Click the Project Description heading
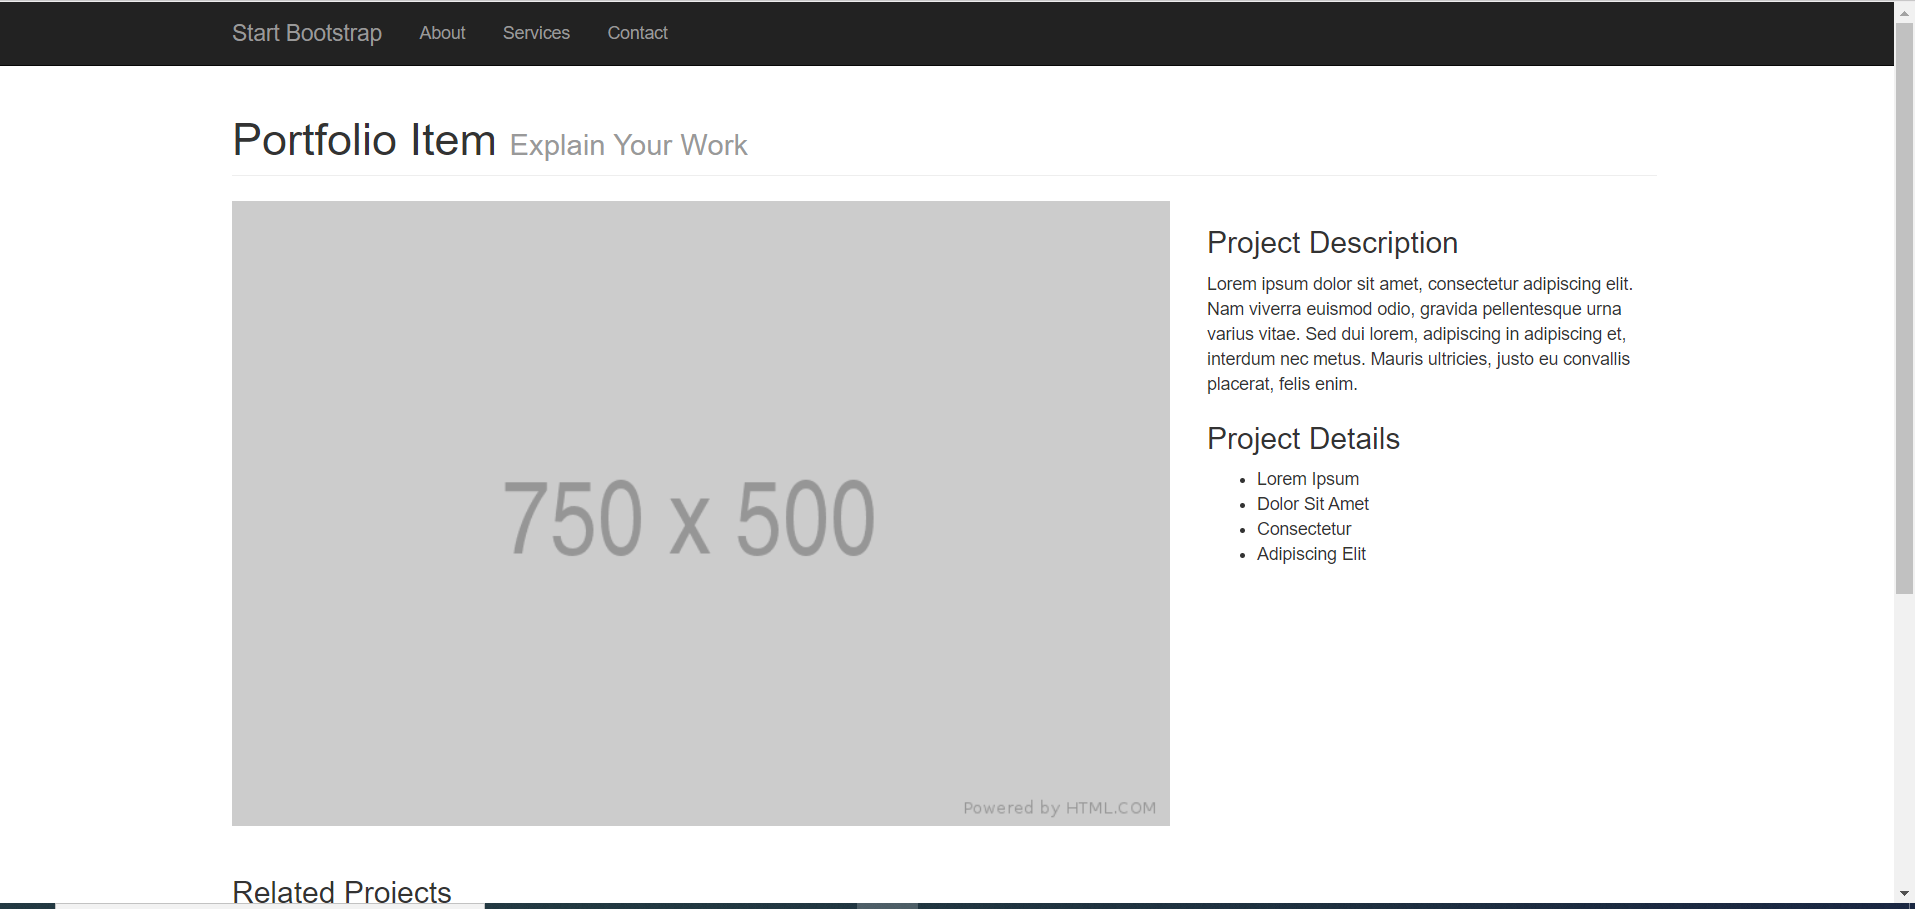1915x909 pixels. [1332, 243]
